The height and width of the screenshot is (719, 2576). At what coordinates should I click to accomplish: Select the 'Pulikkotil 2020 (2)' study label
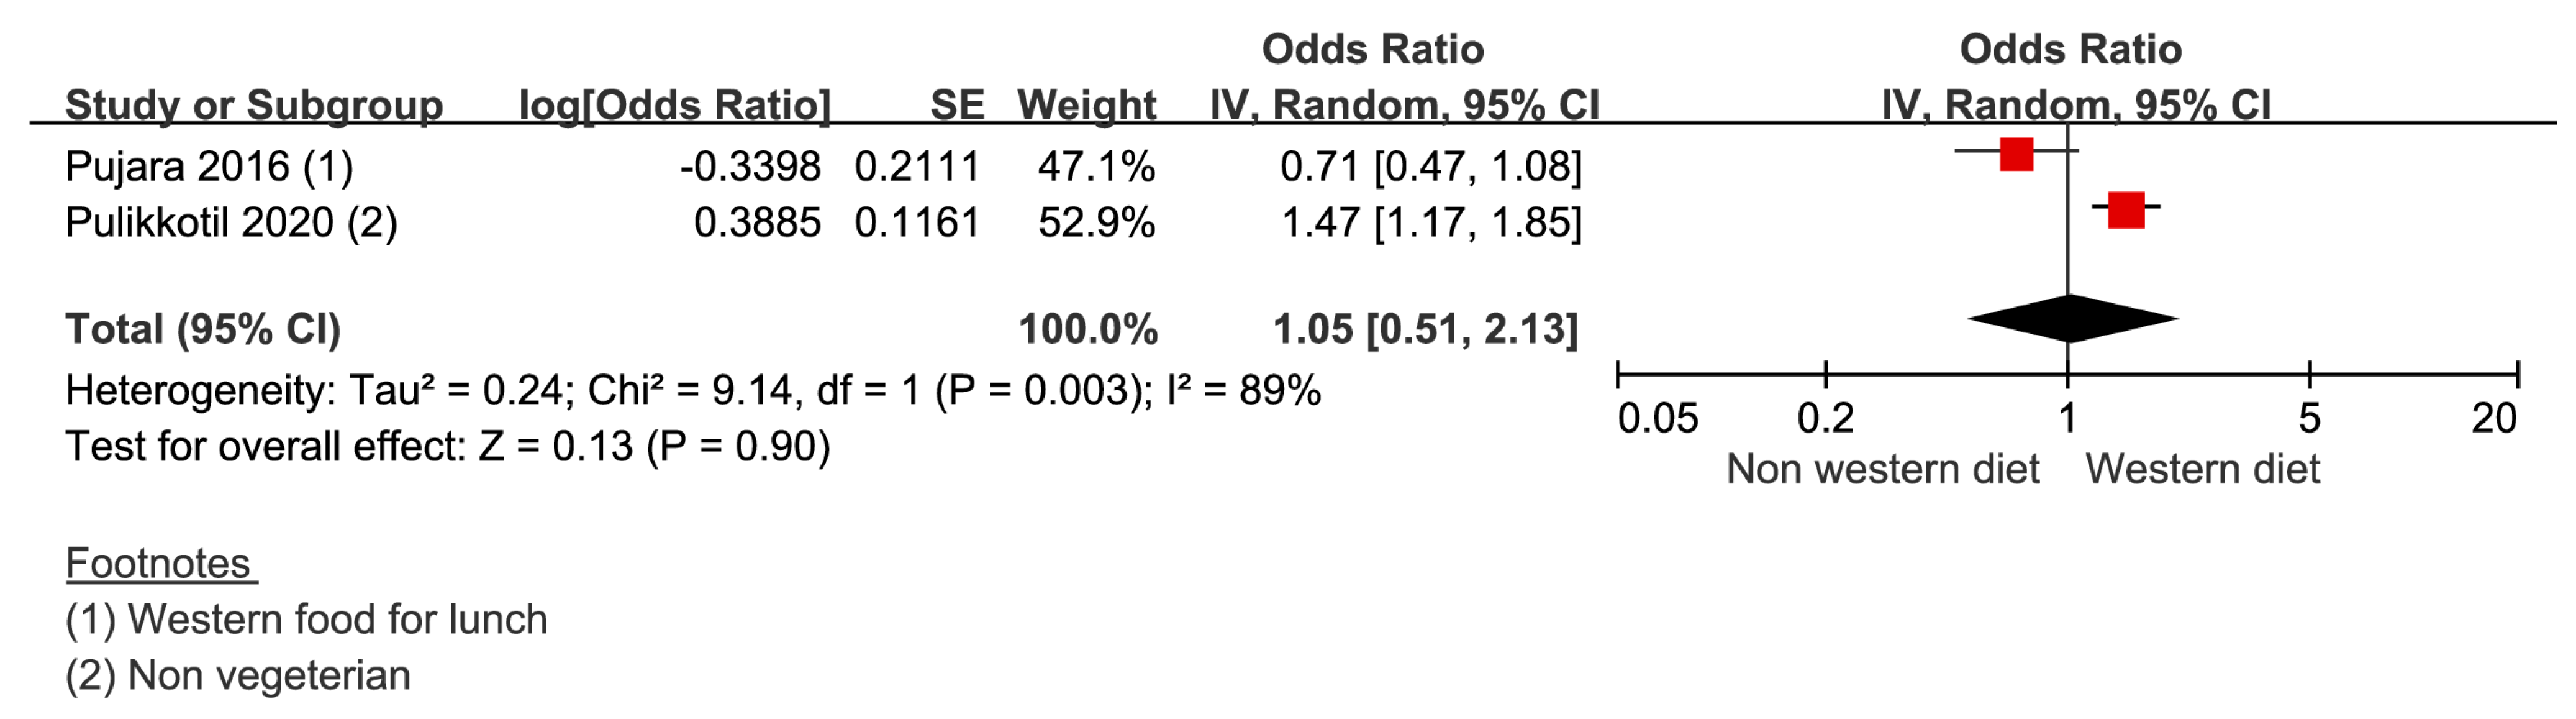pos(231,222)
